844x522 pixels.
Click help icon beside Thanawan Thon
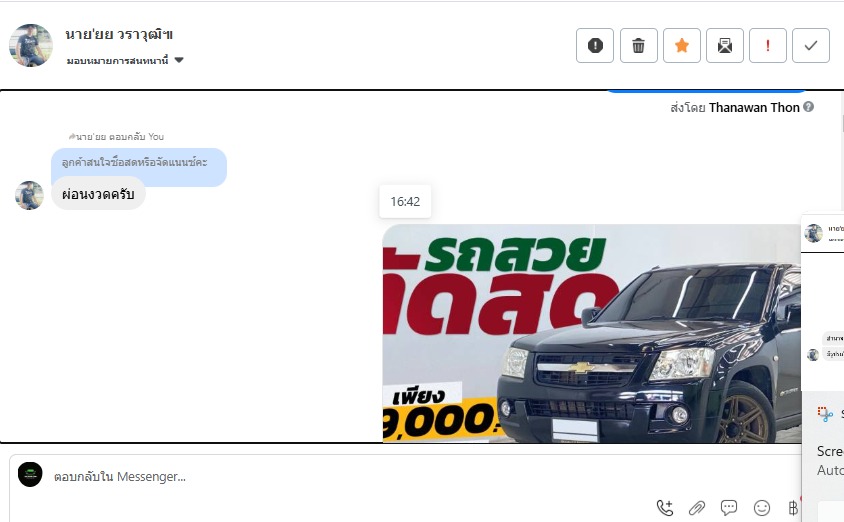(x=808, y=107)
